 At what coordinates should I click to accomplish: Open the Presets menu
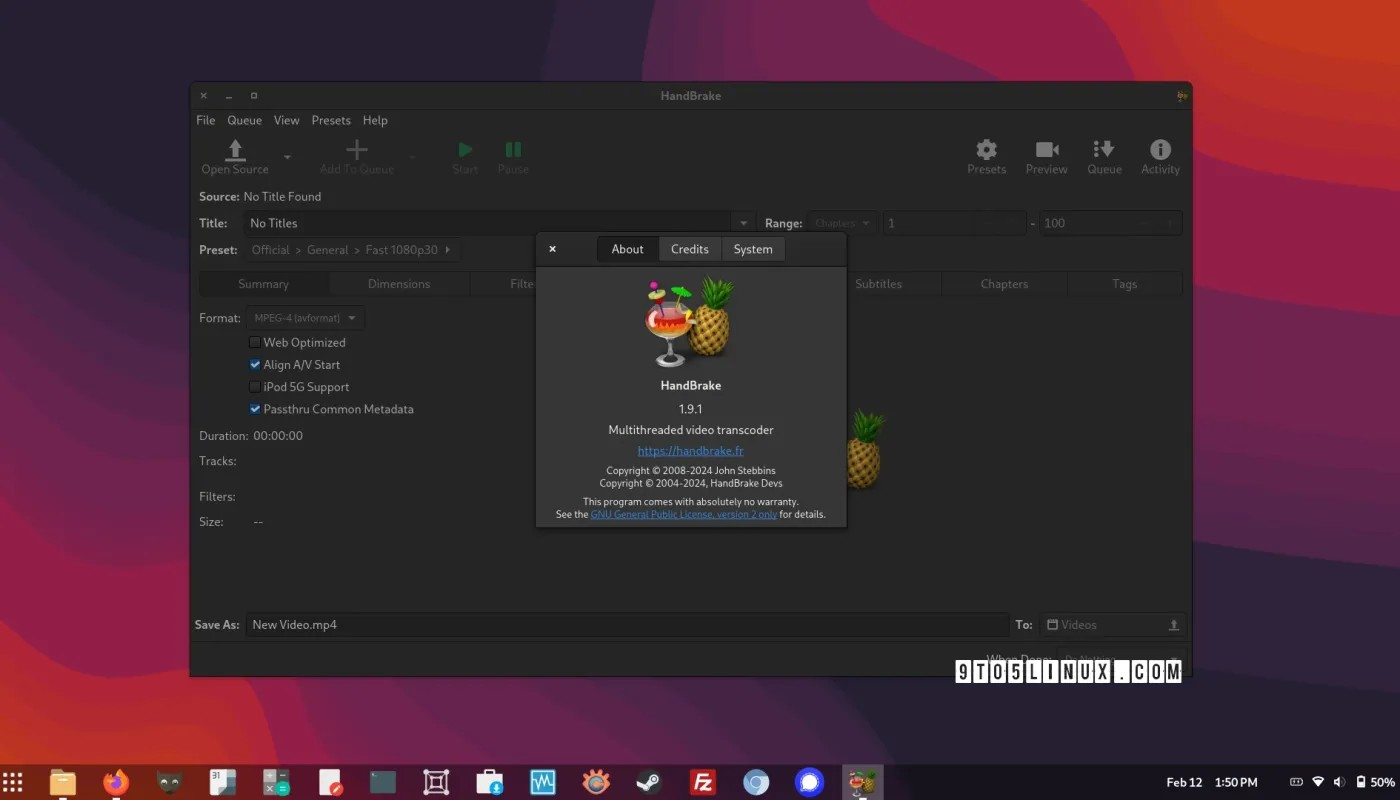click(331, 120)
